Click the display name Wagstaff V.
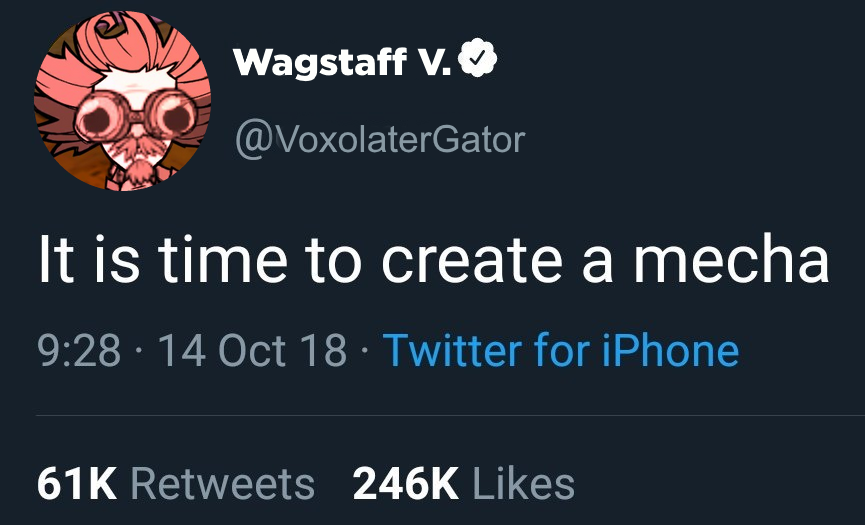The width and height of the screenshot is (865, 525). tap(342, 64)
